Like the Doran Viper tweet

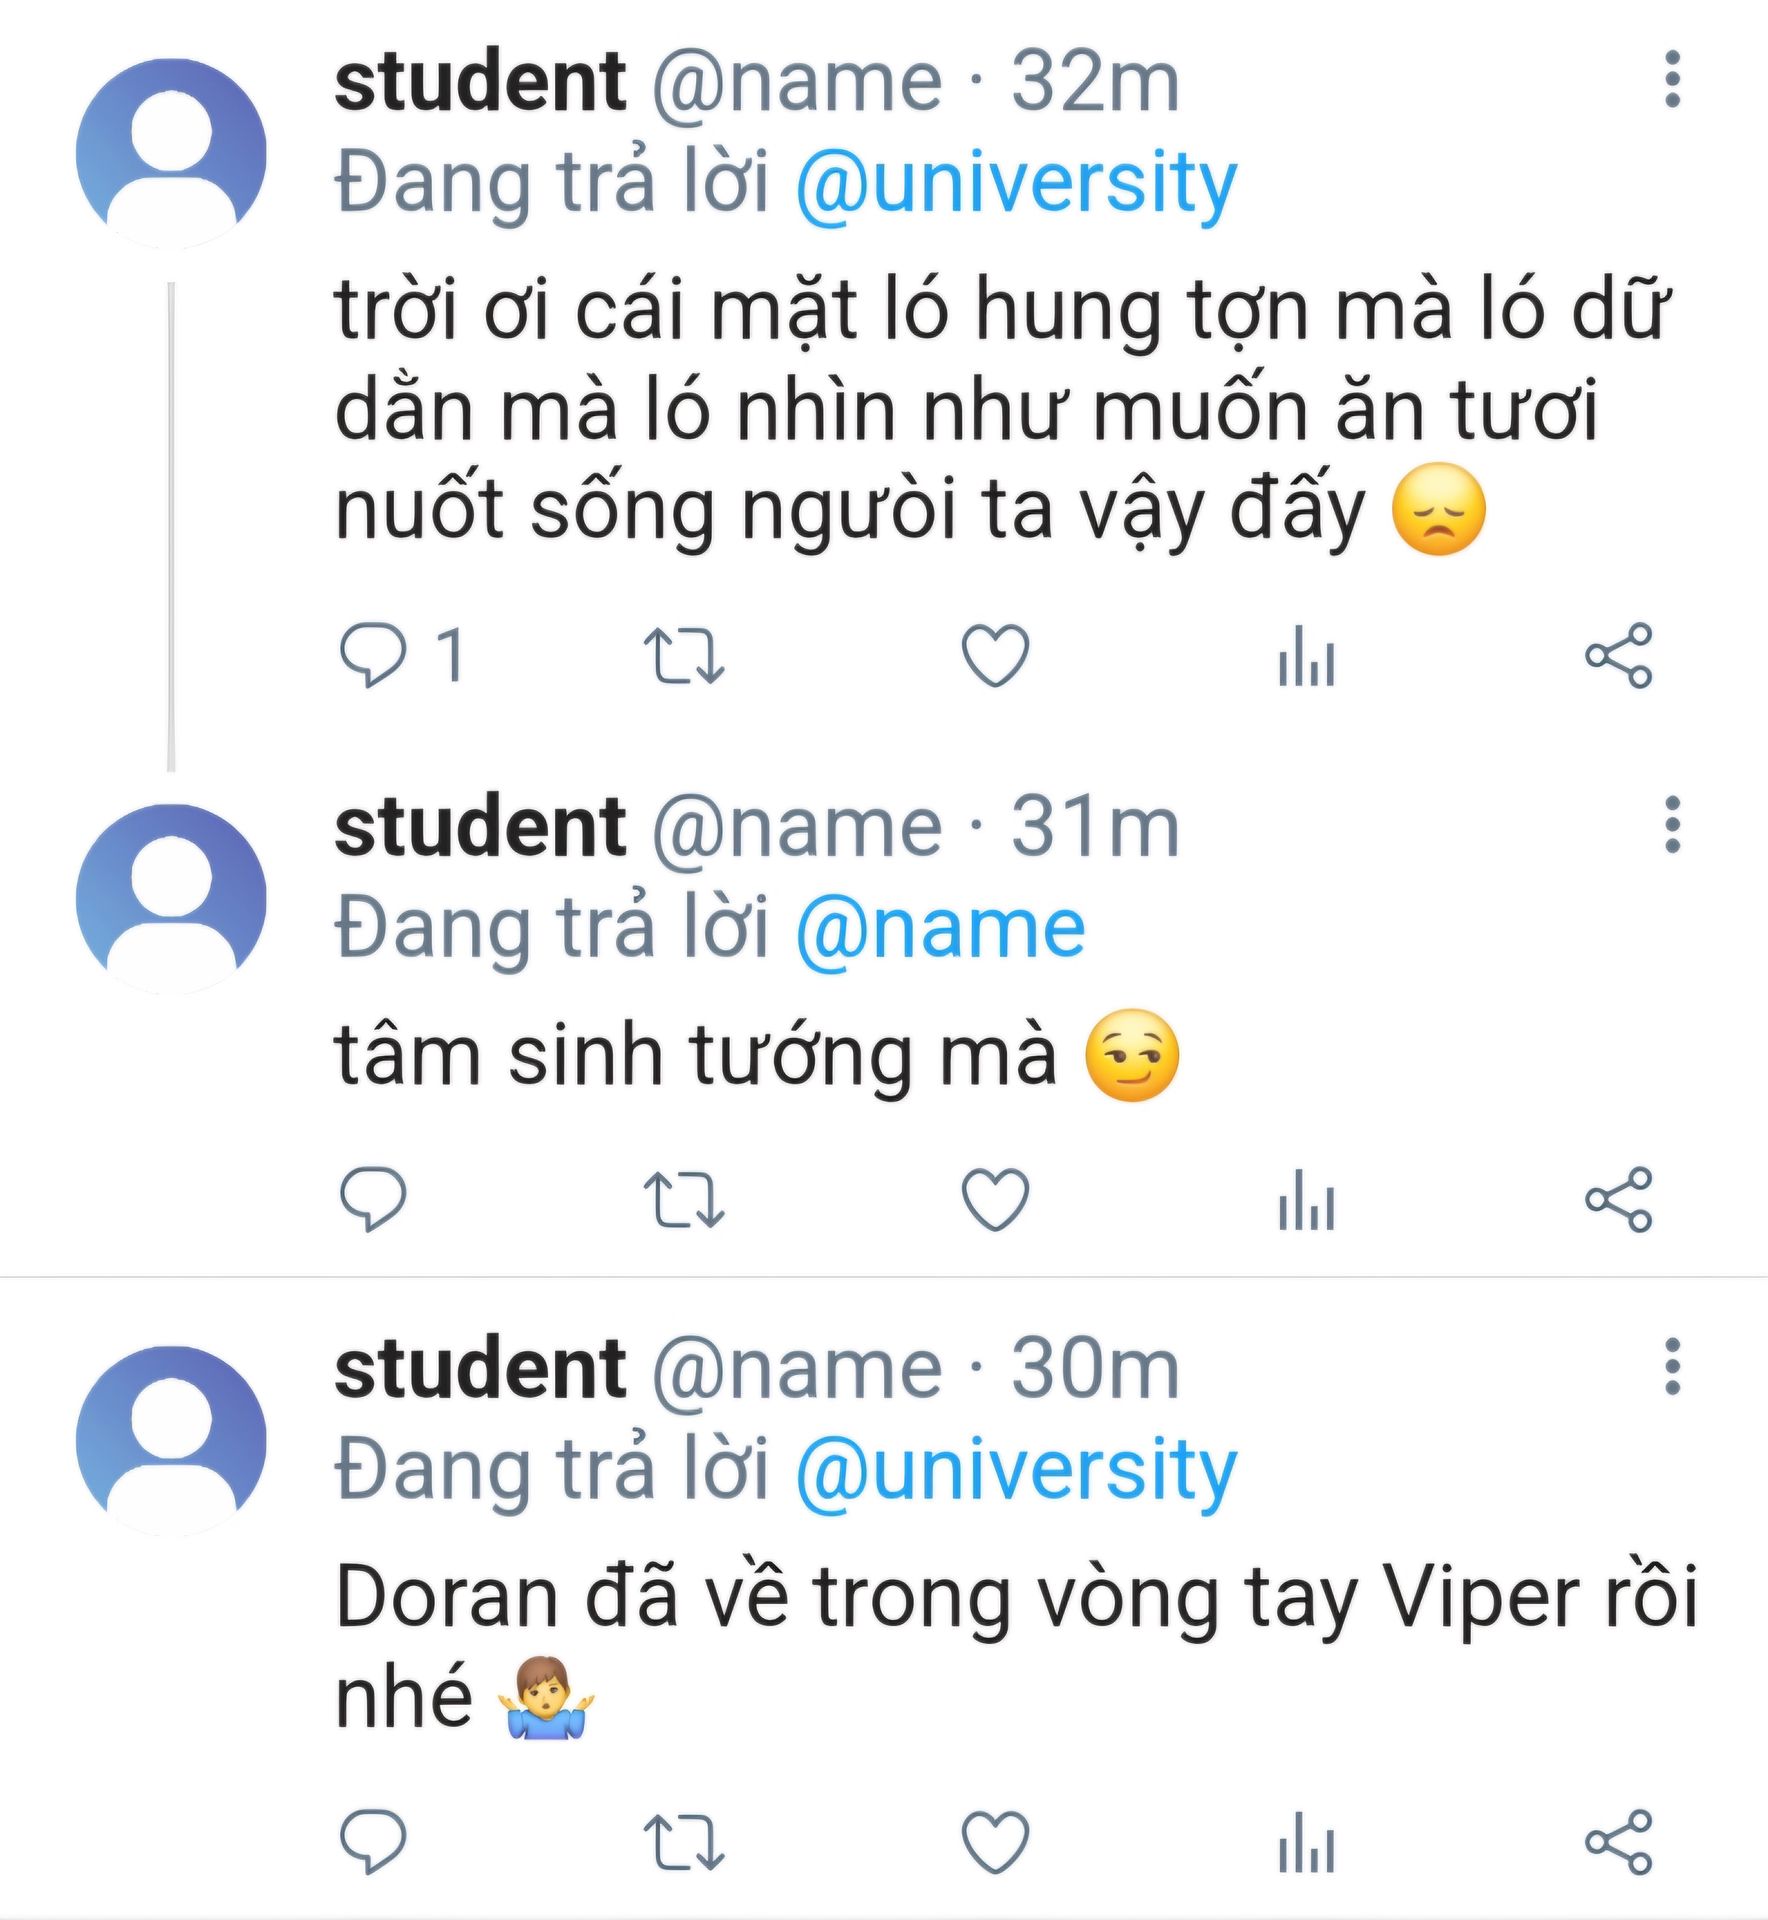coord(995,1841)
